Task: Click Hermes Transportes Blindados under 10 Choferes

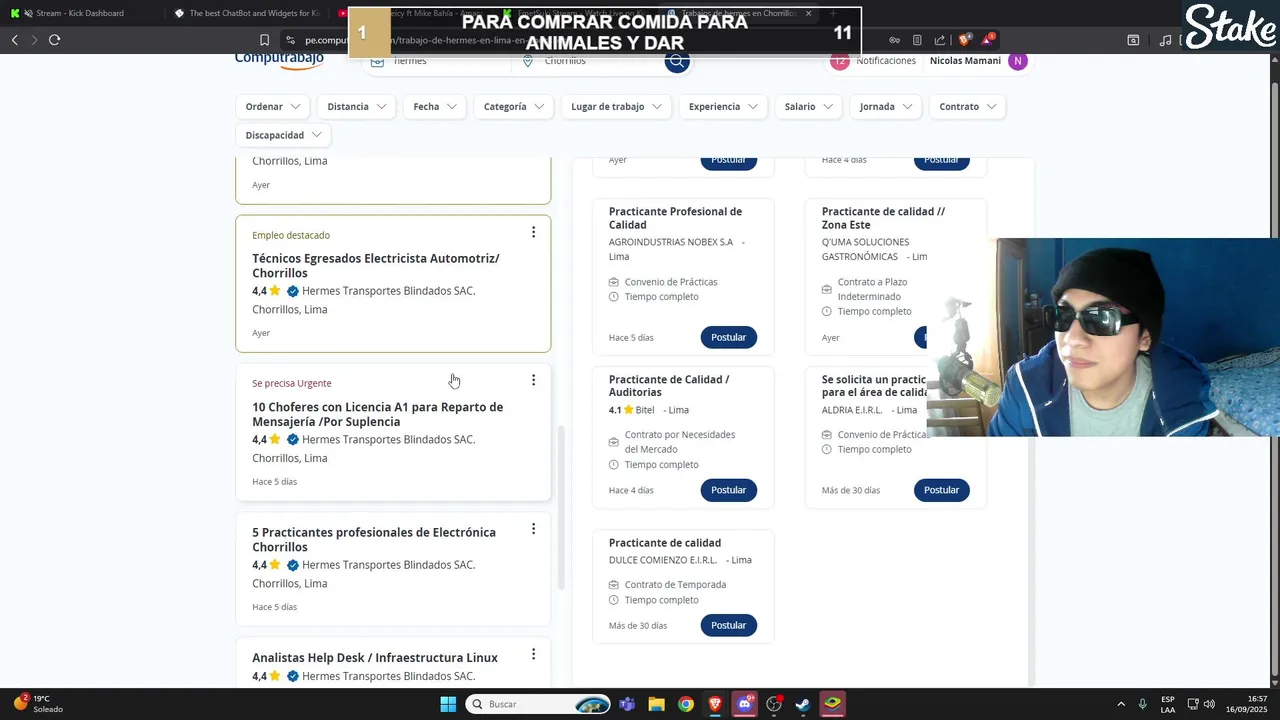Action: (388, 439)
